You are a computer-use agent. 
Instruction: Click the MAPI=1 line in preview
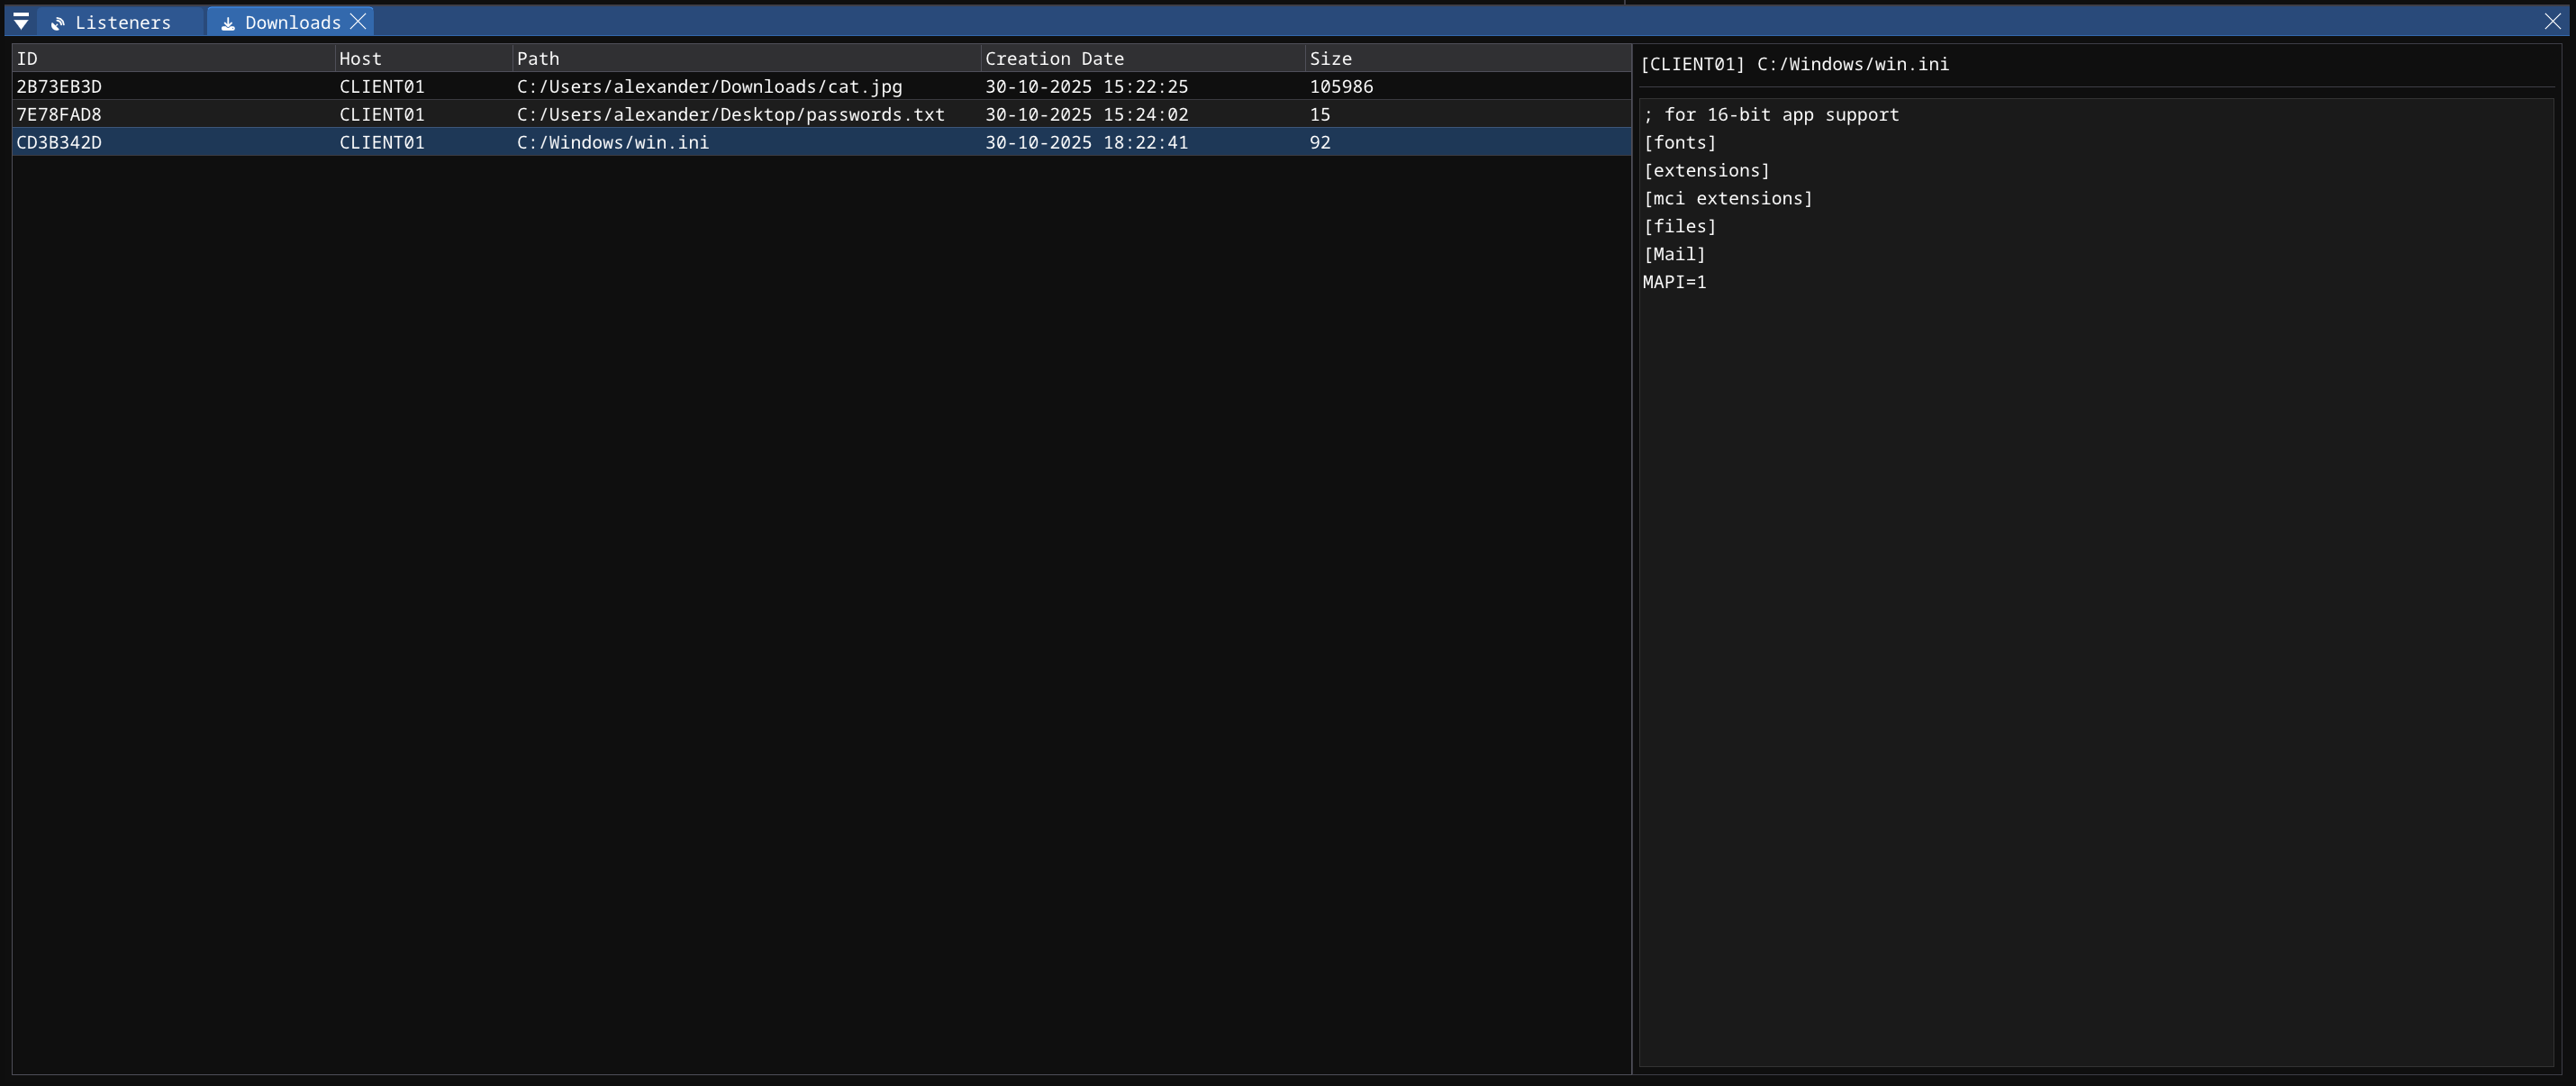1674,282
